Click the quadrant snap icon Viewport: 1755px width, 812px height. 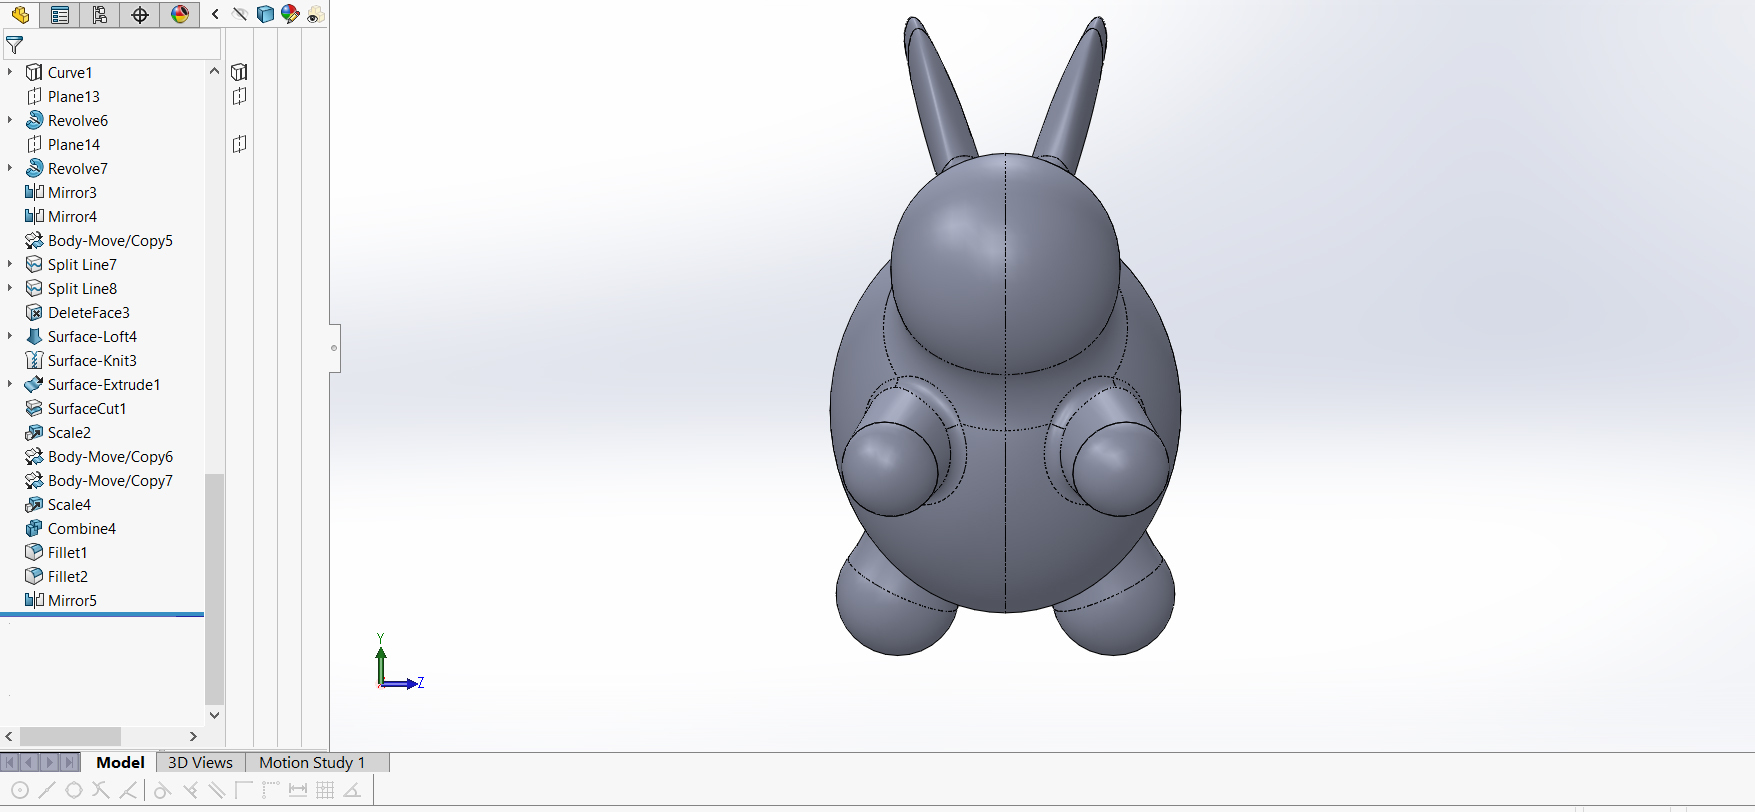[74, 790]
